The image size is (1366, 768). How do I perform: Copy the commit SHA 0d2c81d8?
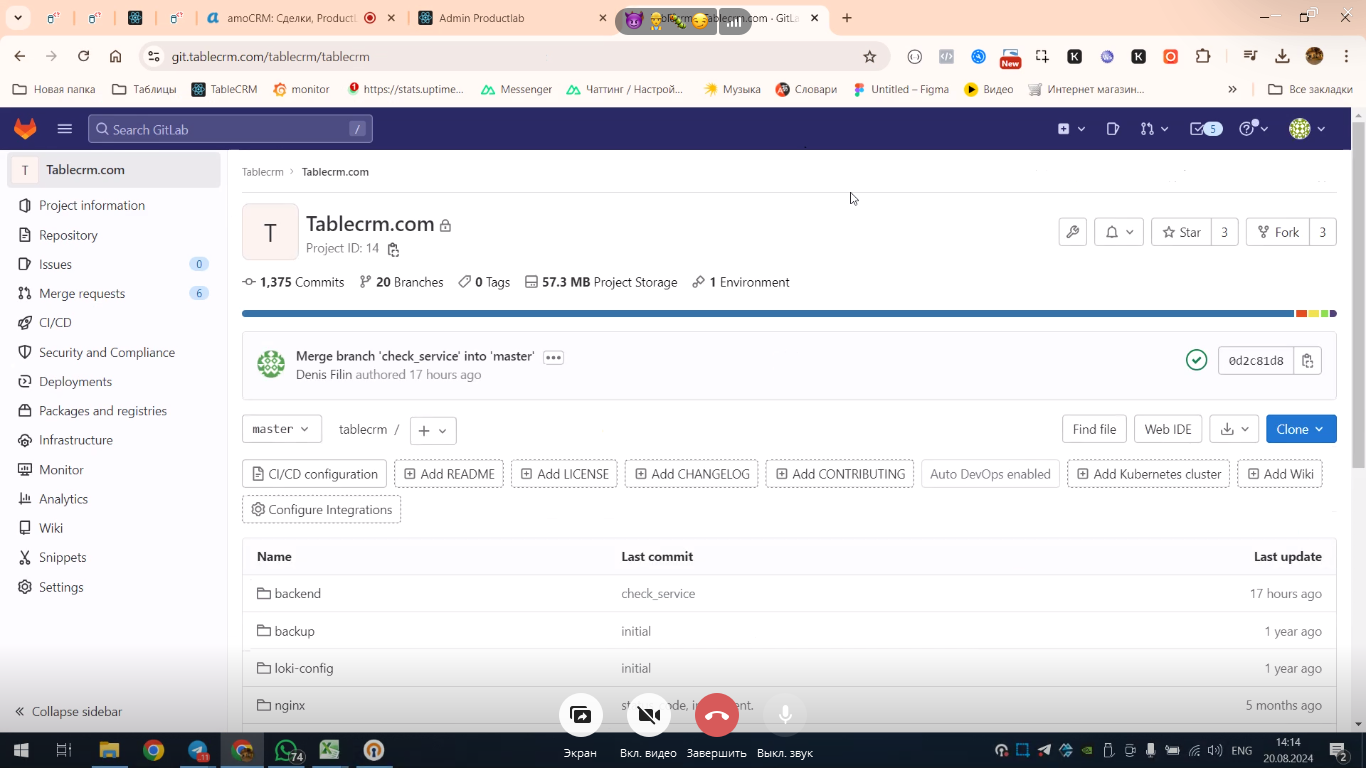[1308, 361]
